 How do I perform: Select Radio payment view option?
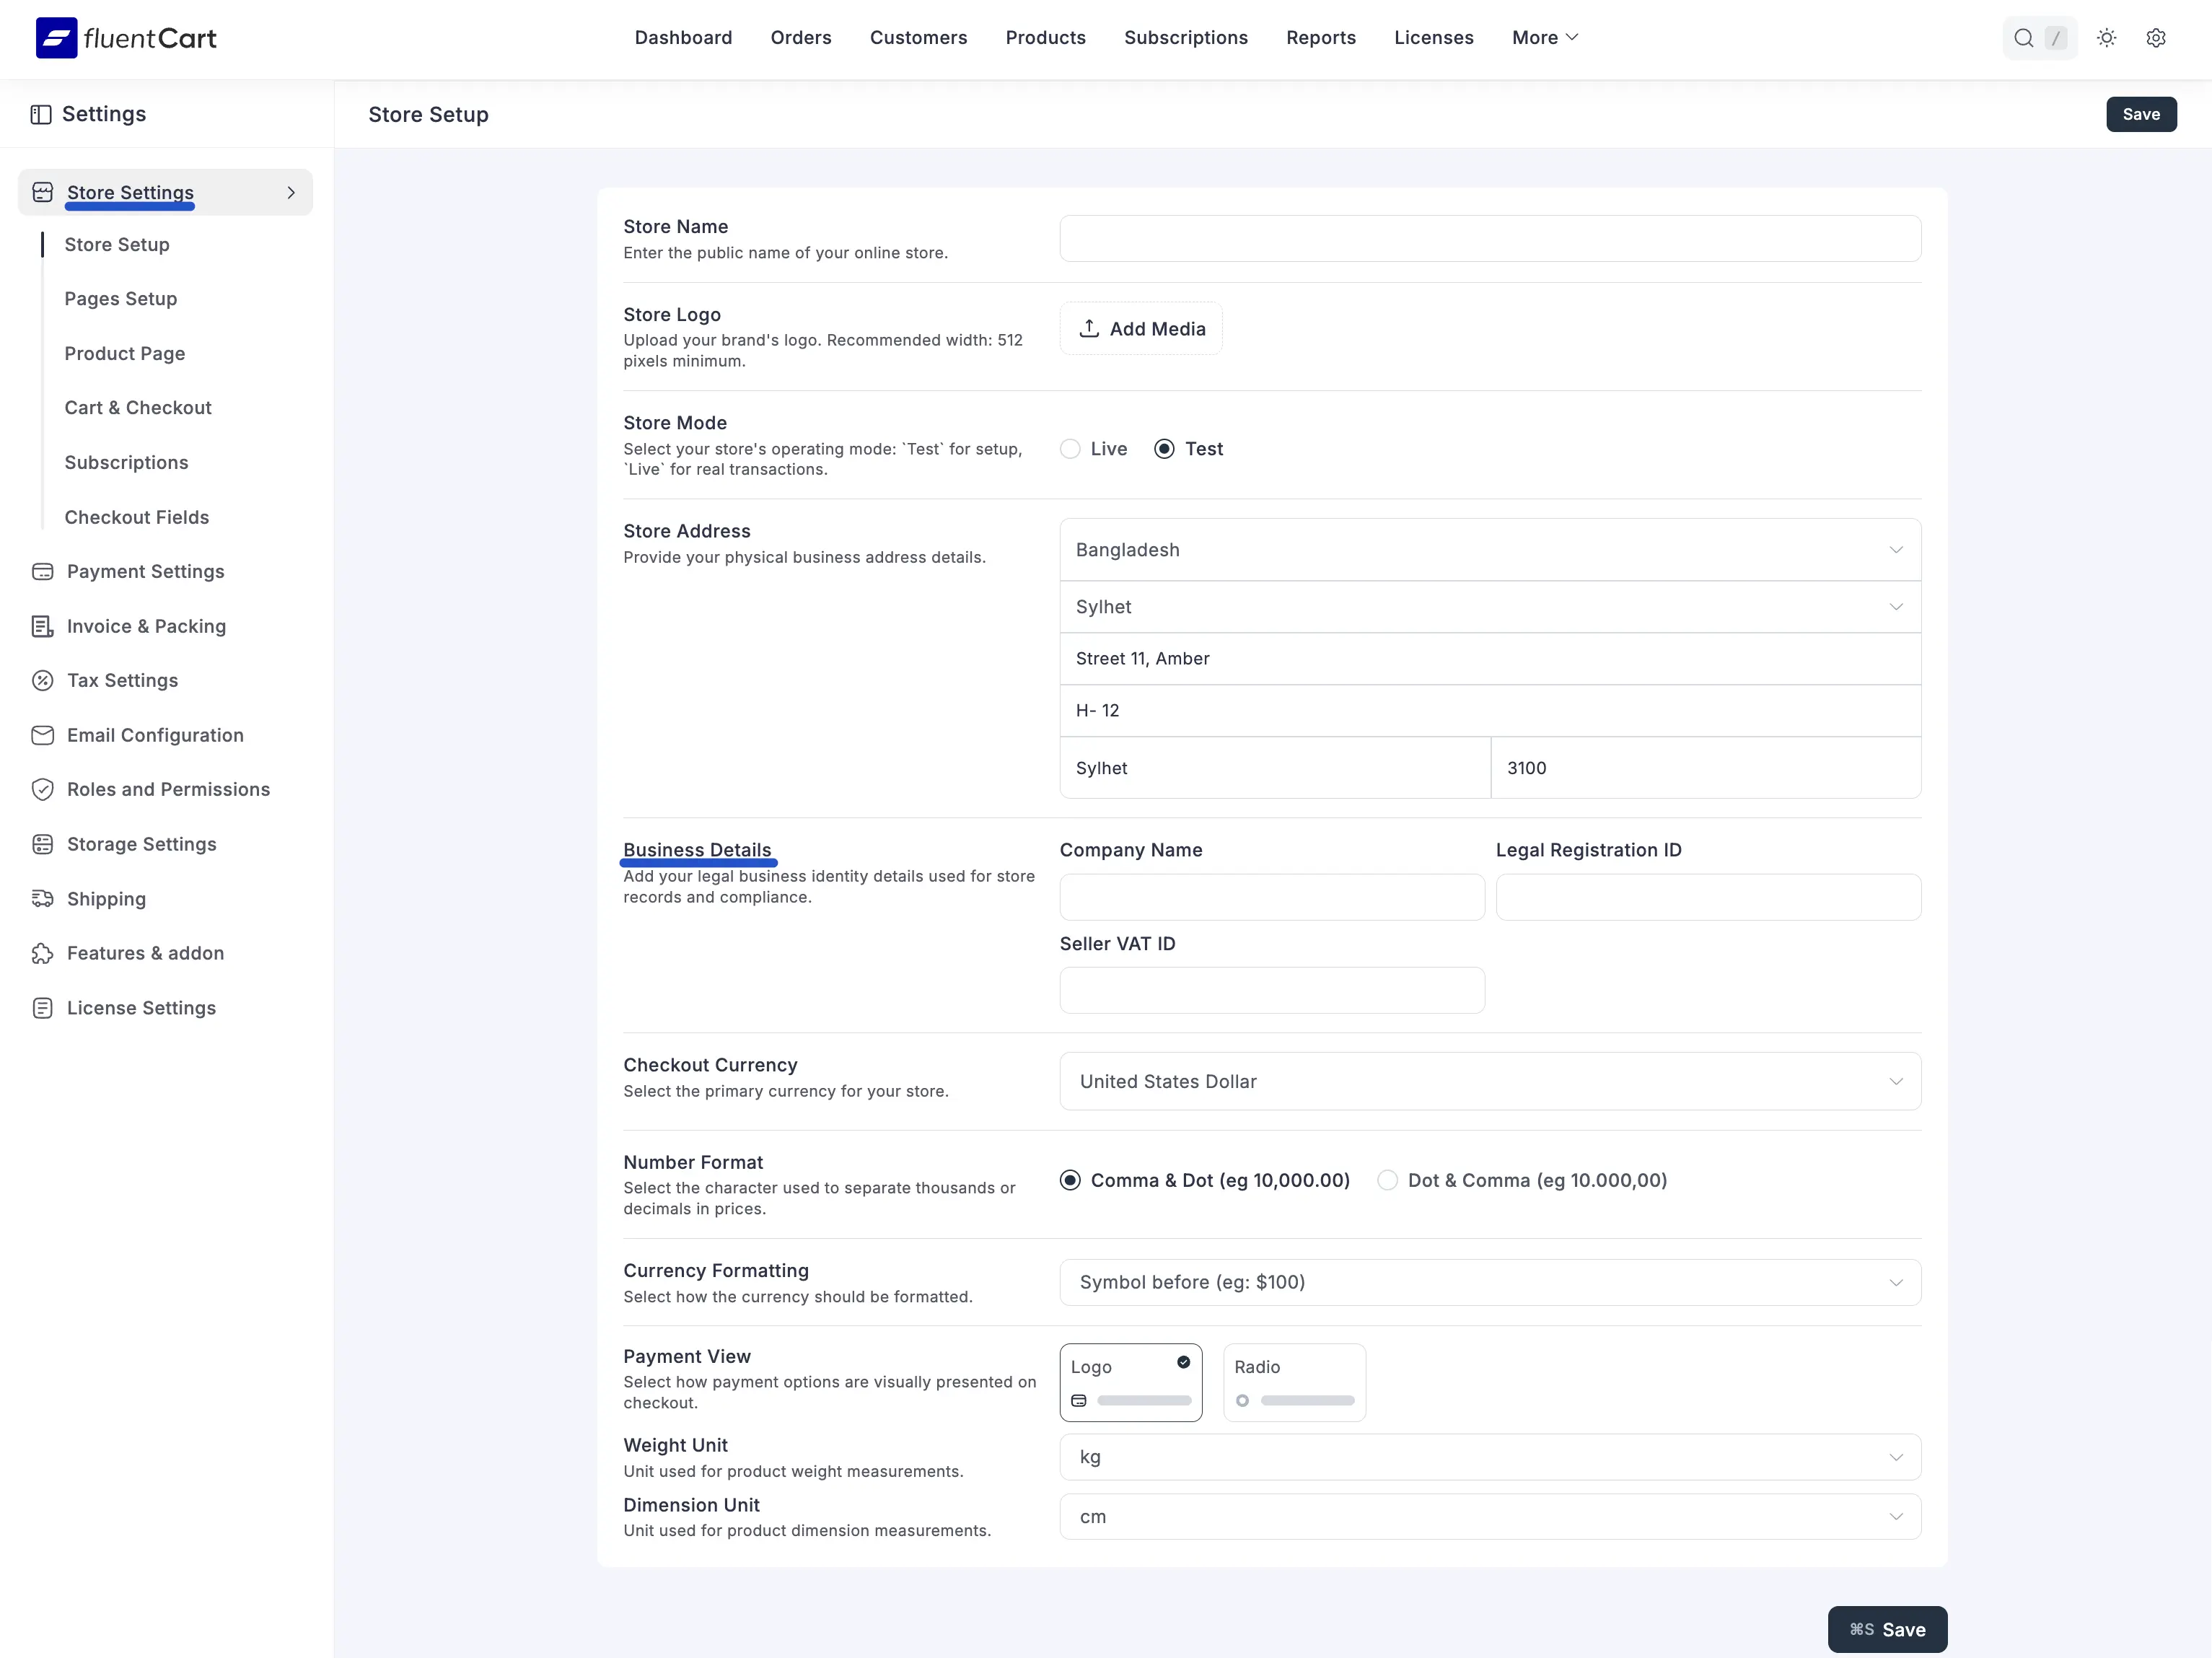pyautogui.click(x=1294, y=1382)
